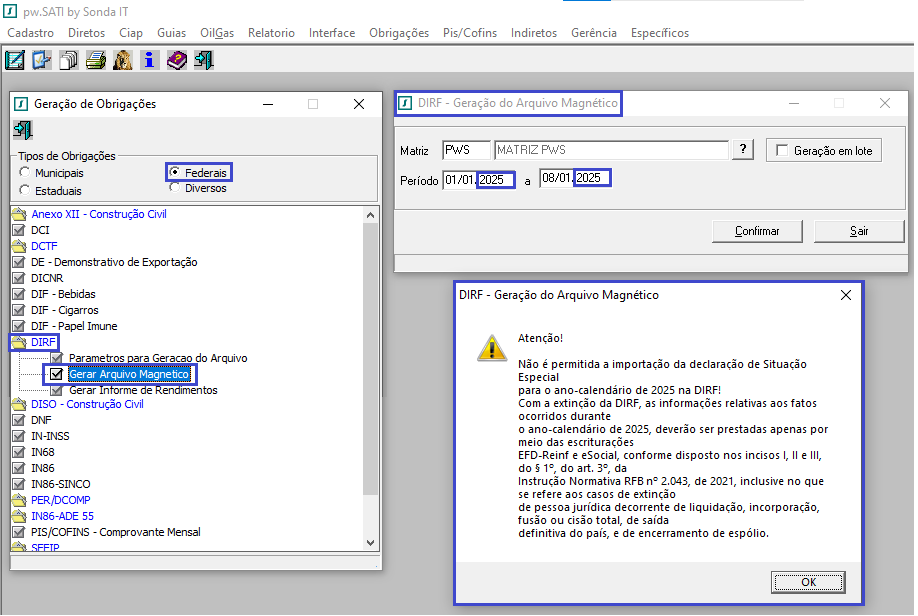Select the Federais radio button
The height and width of the screenshot is (616, 918).
coord(174,172)
